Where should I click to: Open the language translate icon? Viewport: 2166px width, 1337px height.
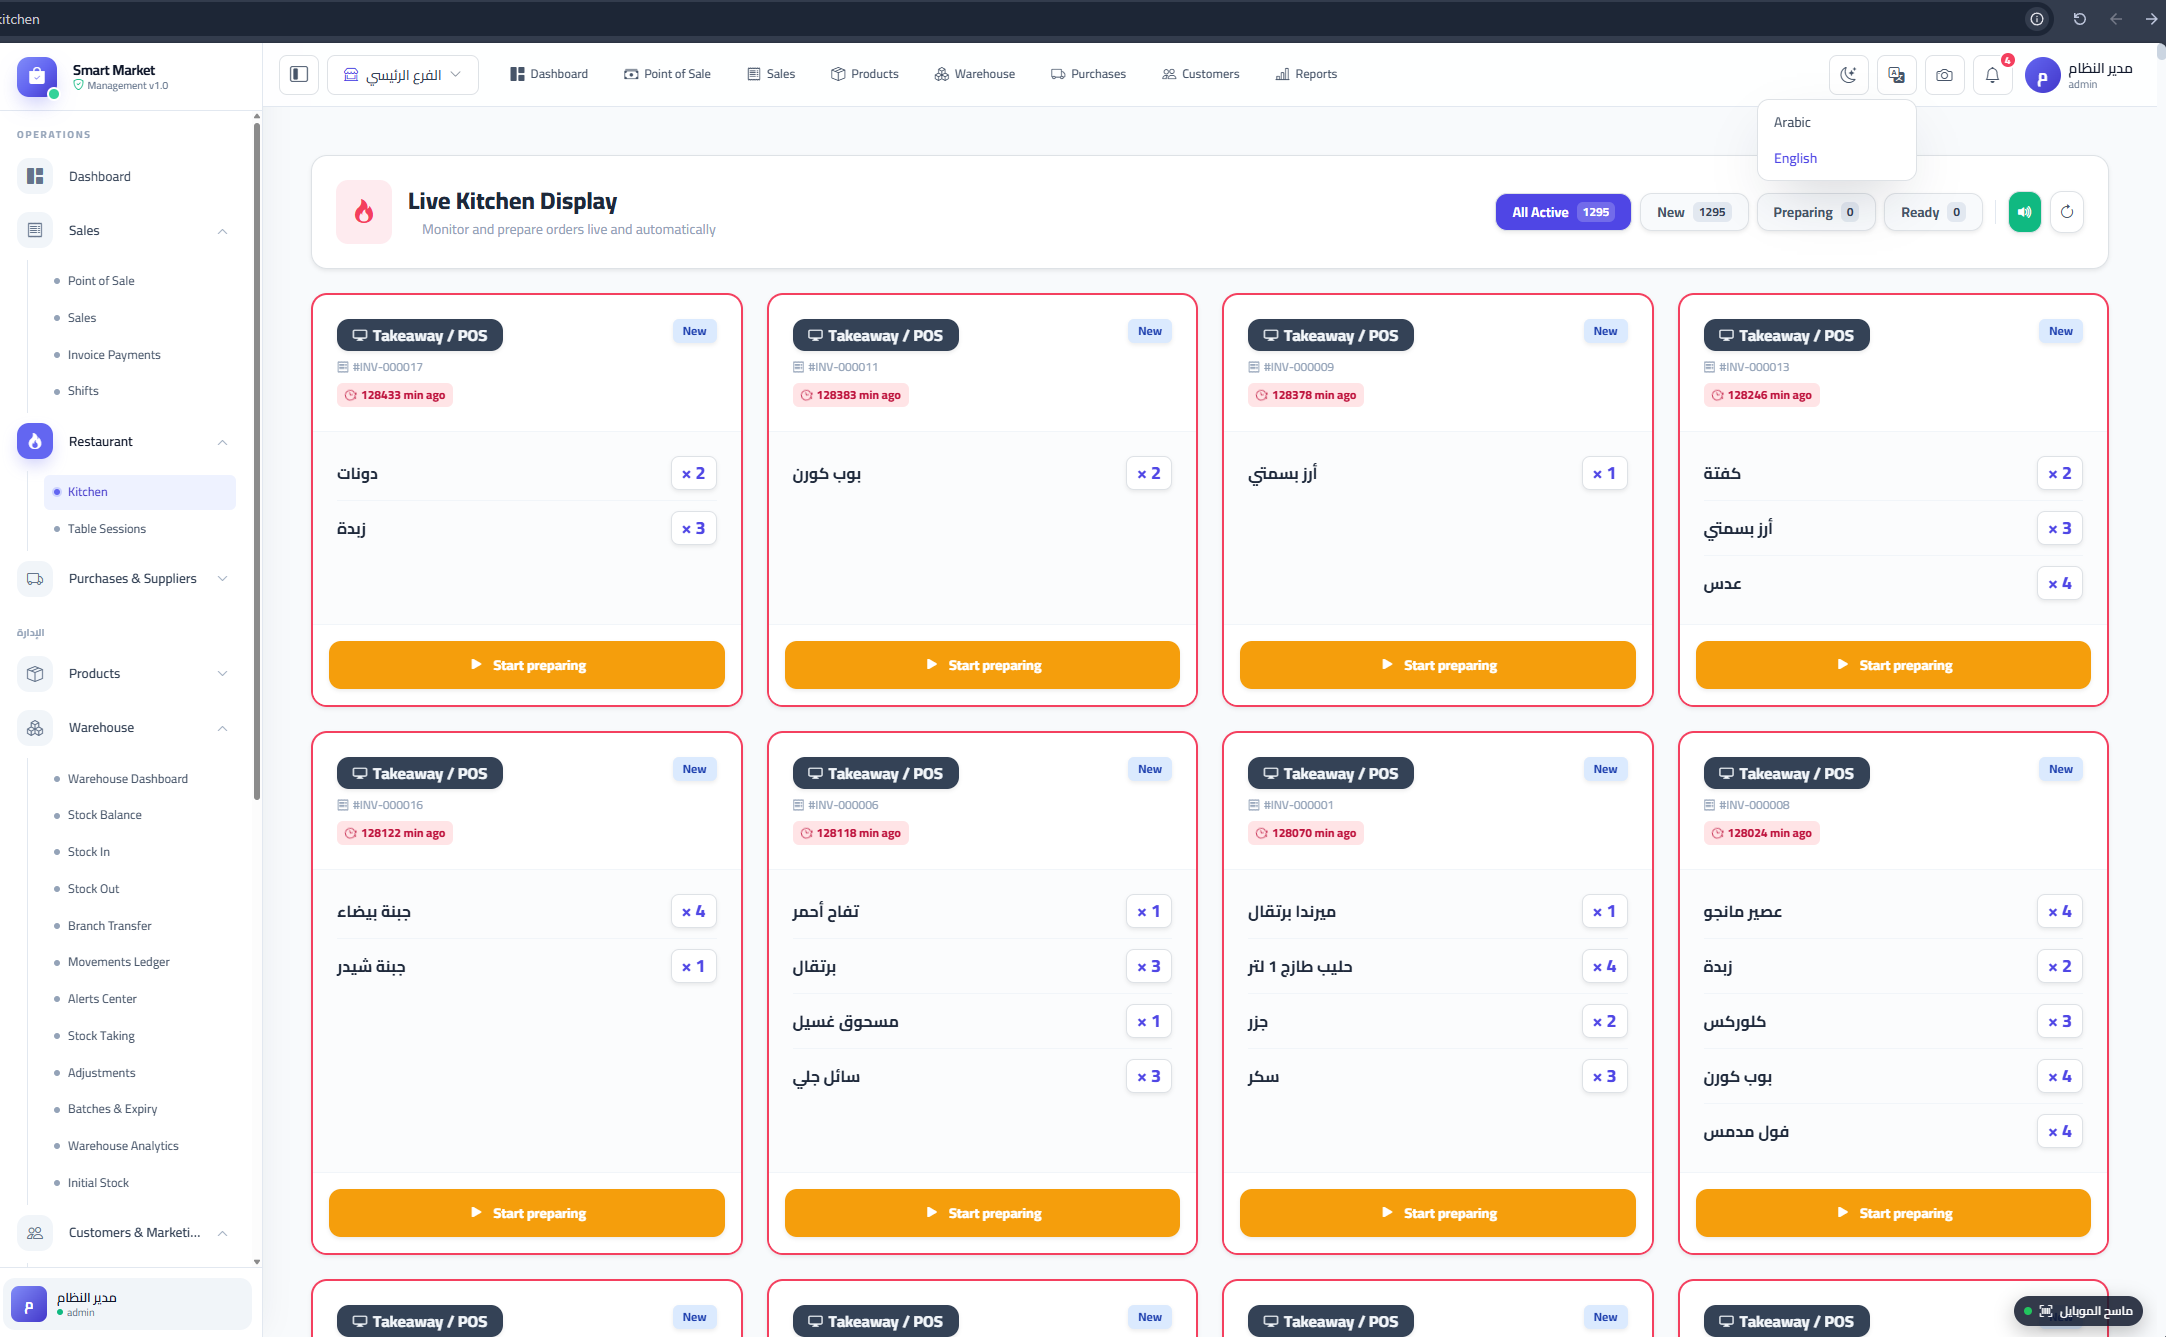1896,75
